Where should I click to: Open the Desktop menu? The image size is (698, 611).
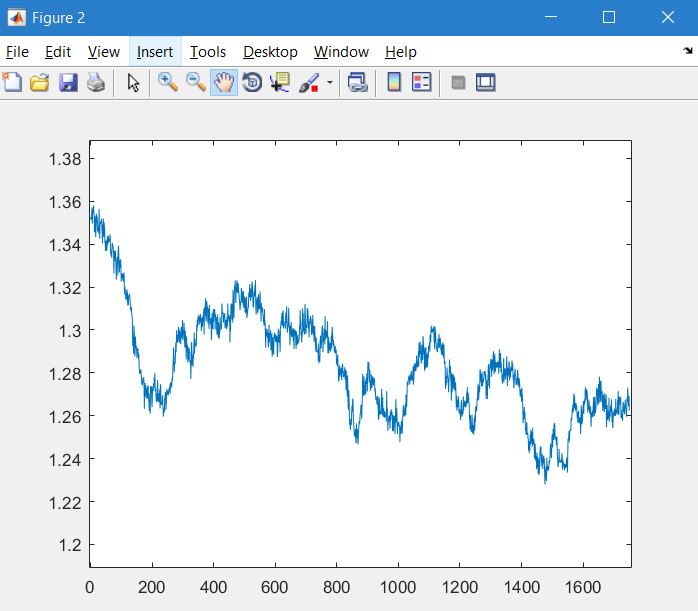[x=270, y=52]
